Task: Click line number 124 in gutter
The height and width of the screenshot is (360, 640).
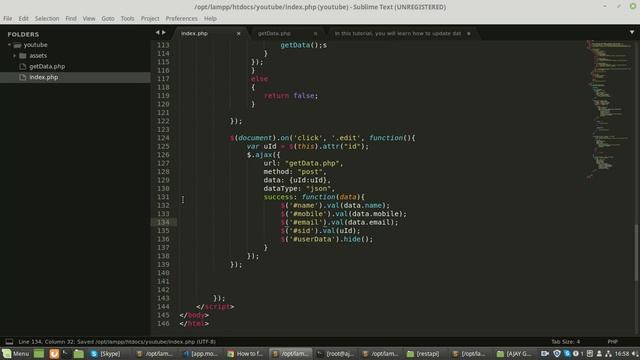Action: click(163, 138)
